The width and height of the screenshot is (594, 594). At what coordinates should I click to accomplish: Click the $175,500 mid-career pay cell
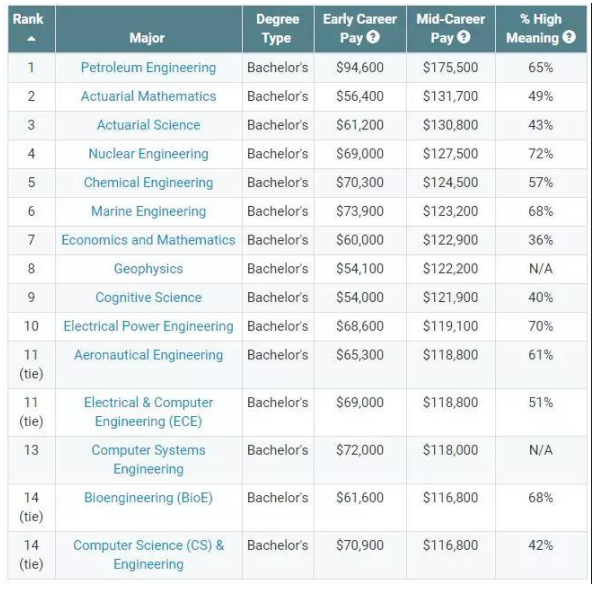coord(450,67)
